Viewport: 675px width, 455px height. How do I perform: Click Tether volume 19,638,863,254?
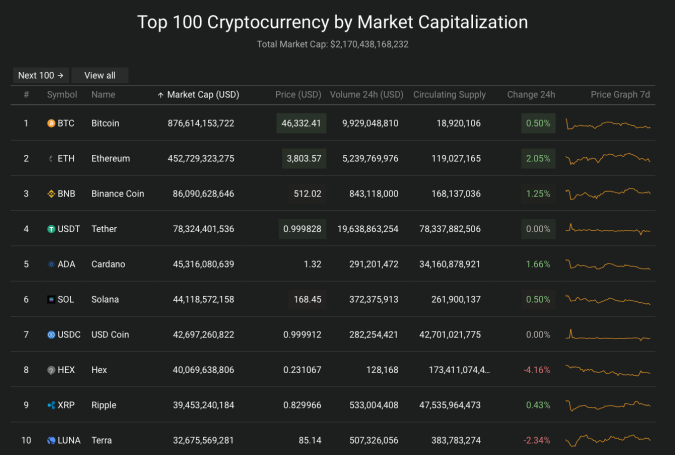point(368,229)
